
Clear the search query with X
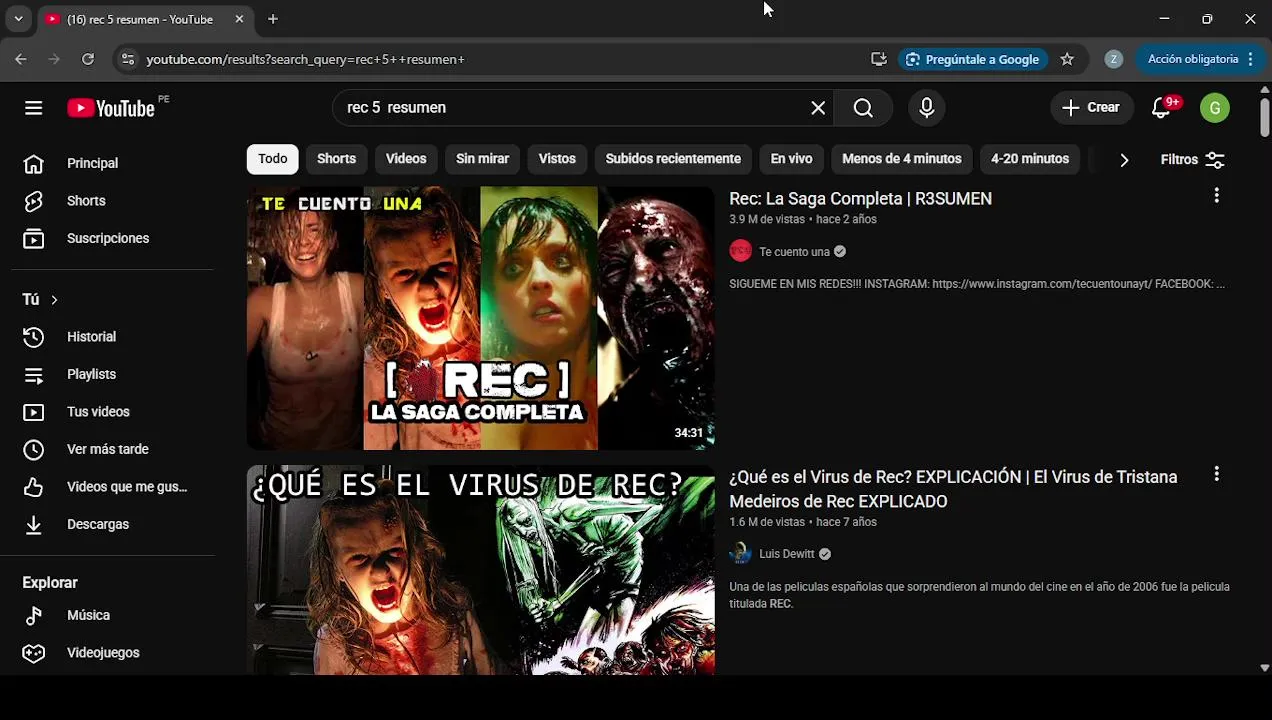click(x=818, y=108)
